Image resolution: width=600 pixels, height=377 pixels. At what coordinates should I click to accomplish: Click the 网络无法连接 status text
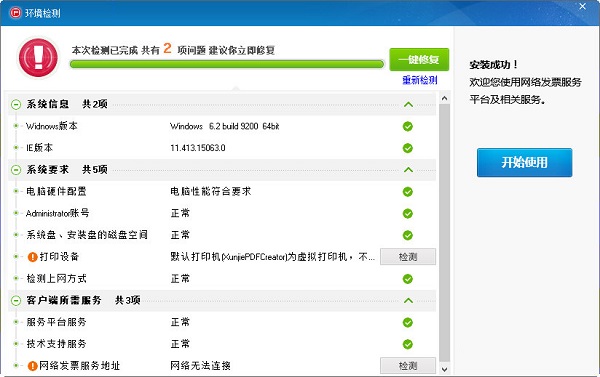point(201,366)
